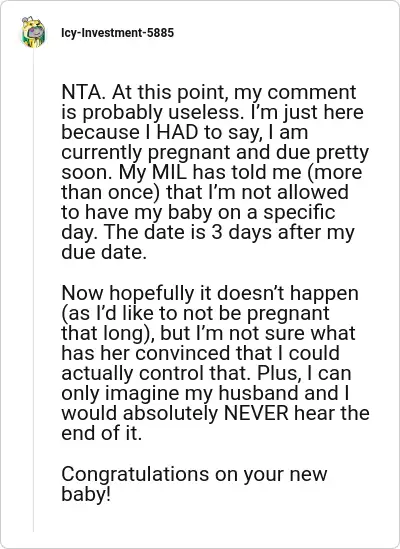Click the phrase 'Congratulations on your new'
This screenshot has height=549, width=400.
point(194,474)
